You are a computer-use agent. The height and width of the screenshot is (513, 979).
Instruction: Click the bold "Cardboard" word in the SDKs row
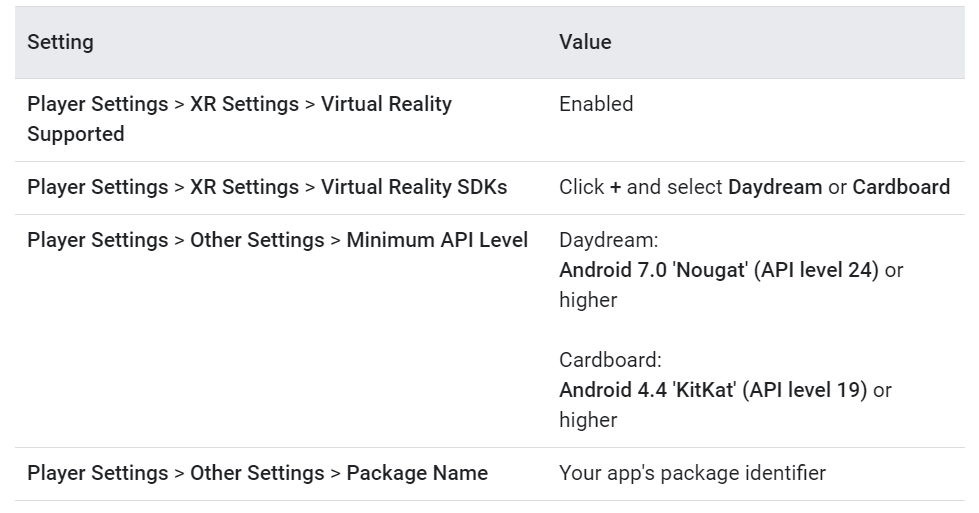click(x=901, y=187)
